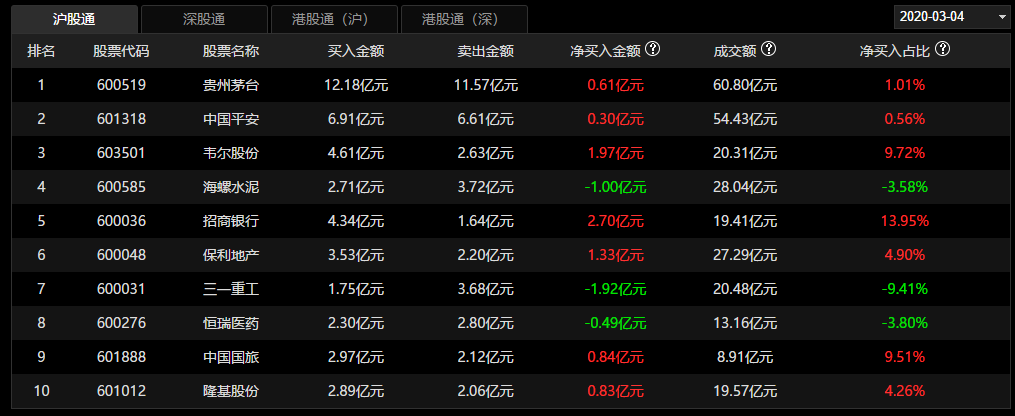Select stock name 贵州茅台
1015x416 pixels.
(231, 85)
